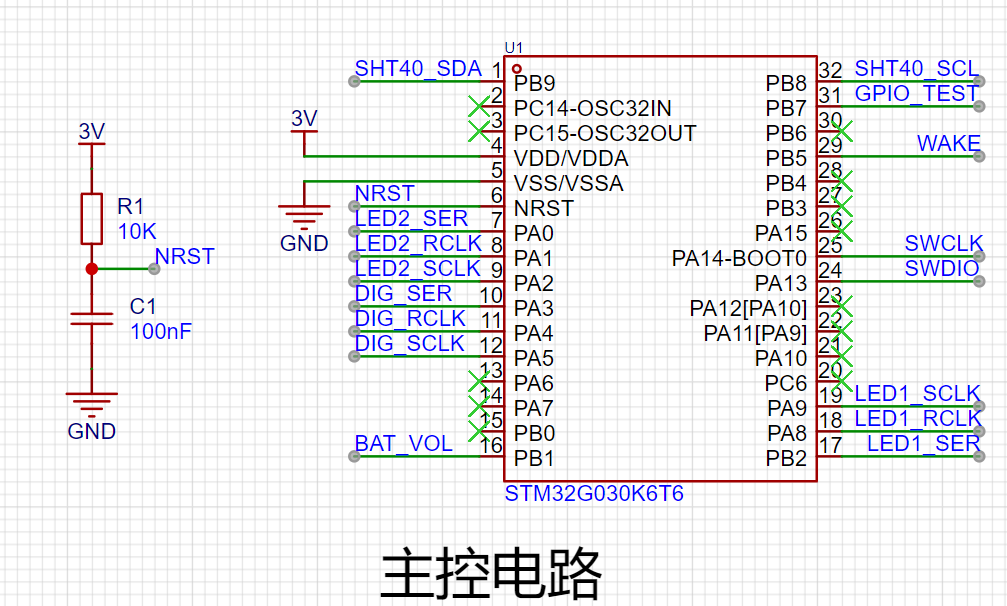Select no-connect mark on pin 23 PA12[PA10]
Screen dimensions: 1007x606
pos(841,306)
